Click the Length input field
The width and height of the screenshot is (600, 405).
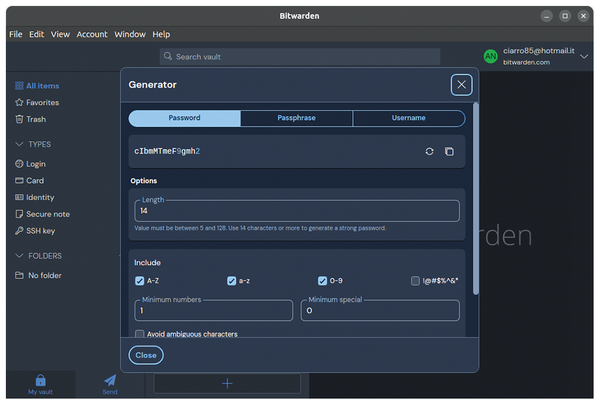click(x=297, y=212)
